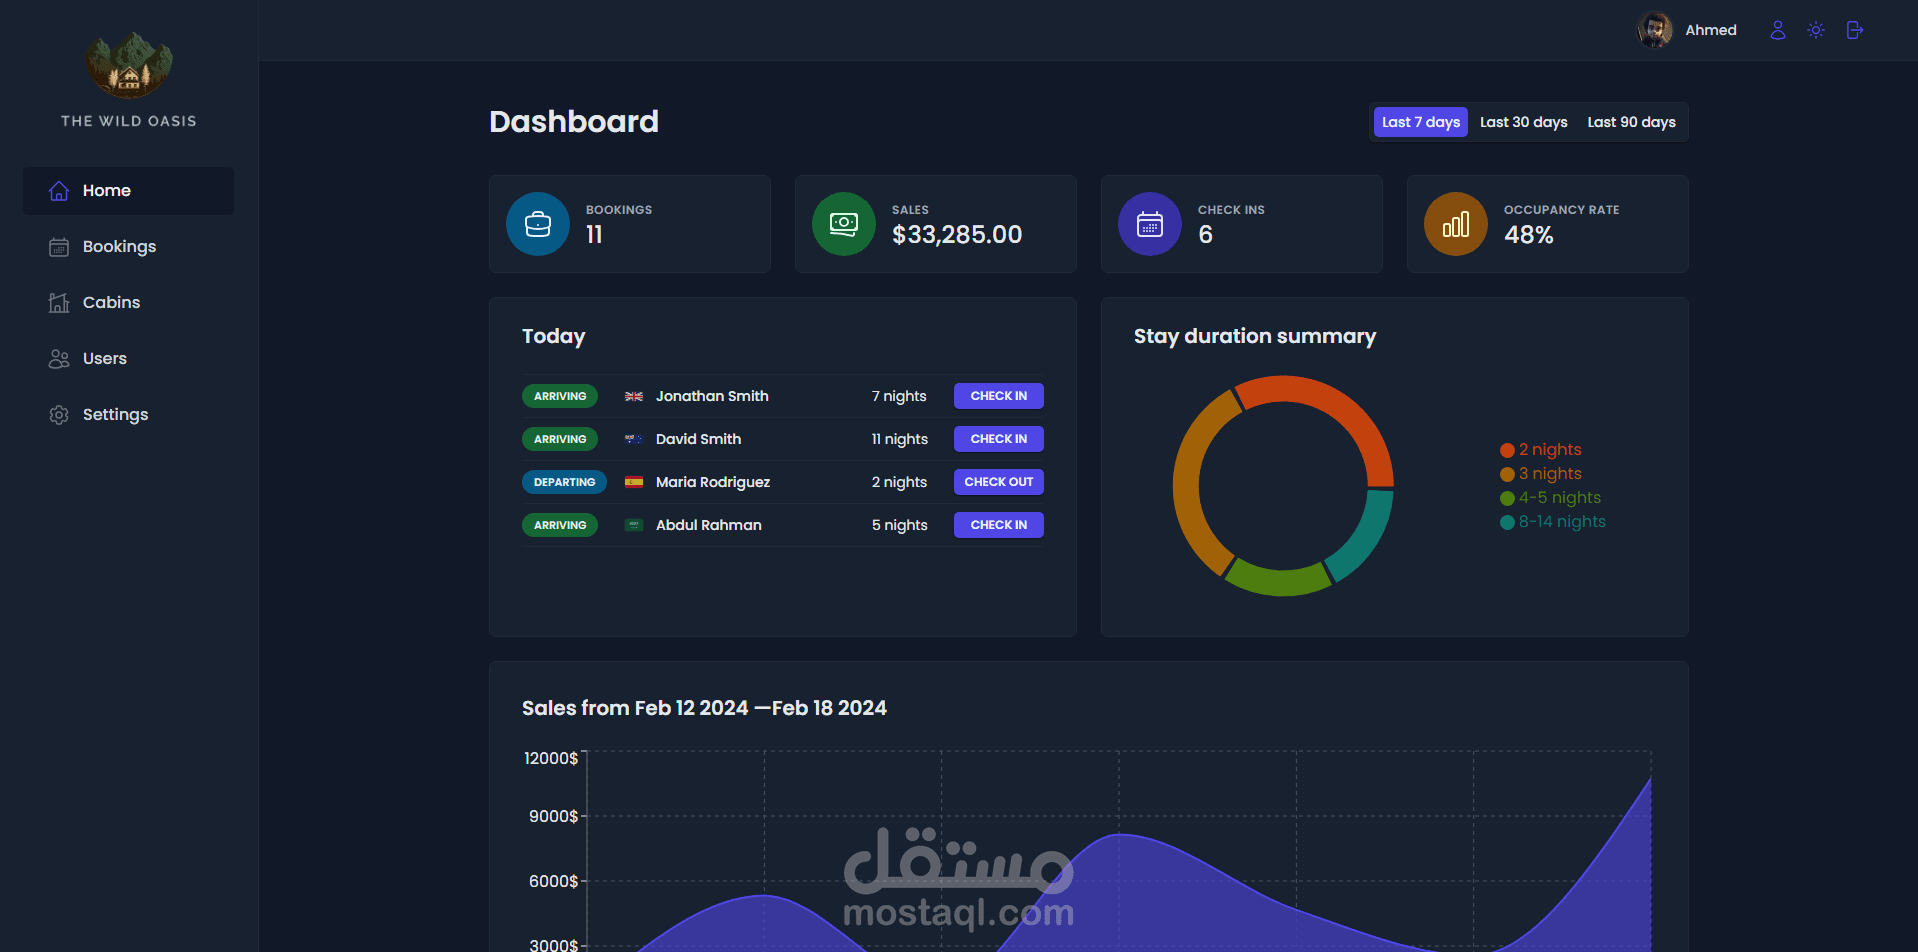Screen dimensions: 1918x952
Task: Click the name Jonathan Smith
Action: [712, 397]
